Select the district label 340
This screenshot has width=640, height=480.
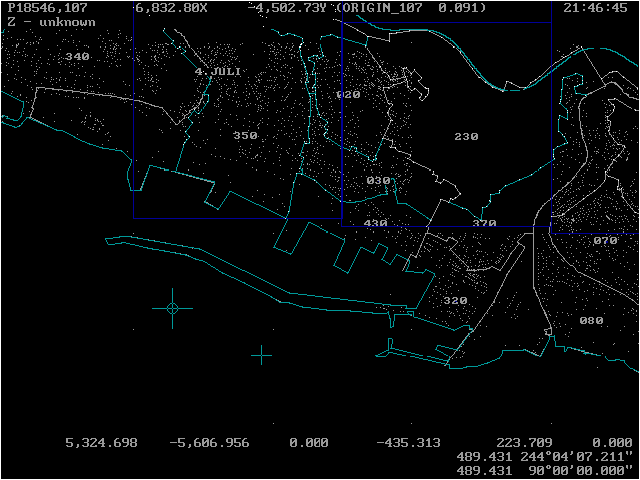[x=77, y=56]
